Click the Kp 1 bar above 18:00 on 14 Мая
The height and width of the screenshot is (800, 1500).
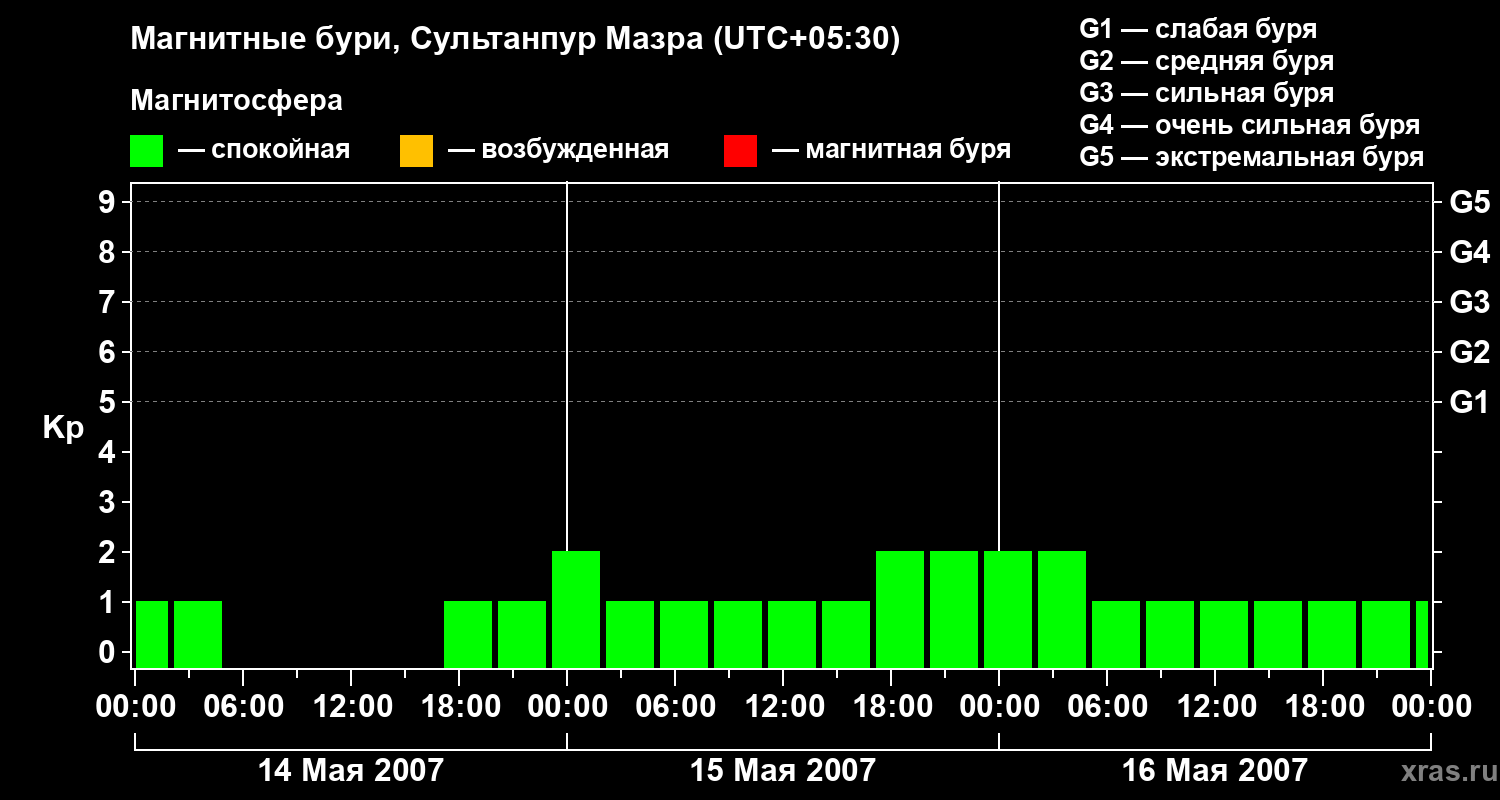pyautogui.click(x=468, y=635)
